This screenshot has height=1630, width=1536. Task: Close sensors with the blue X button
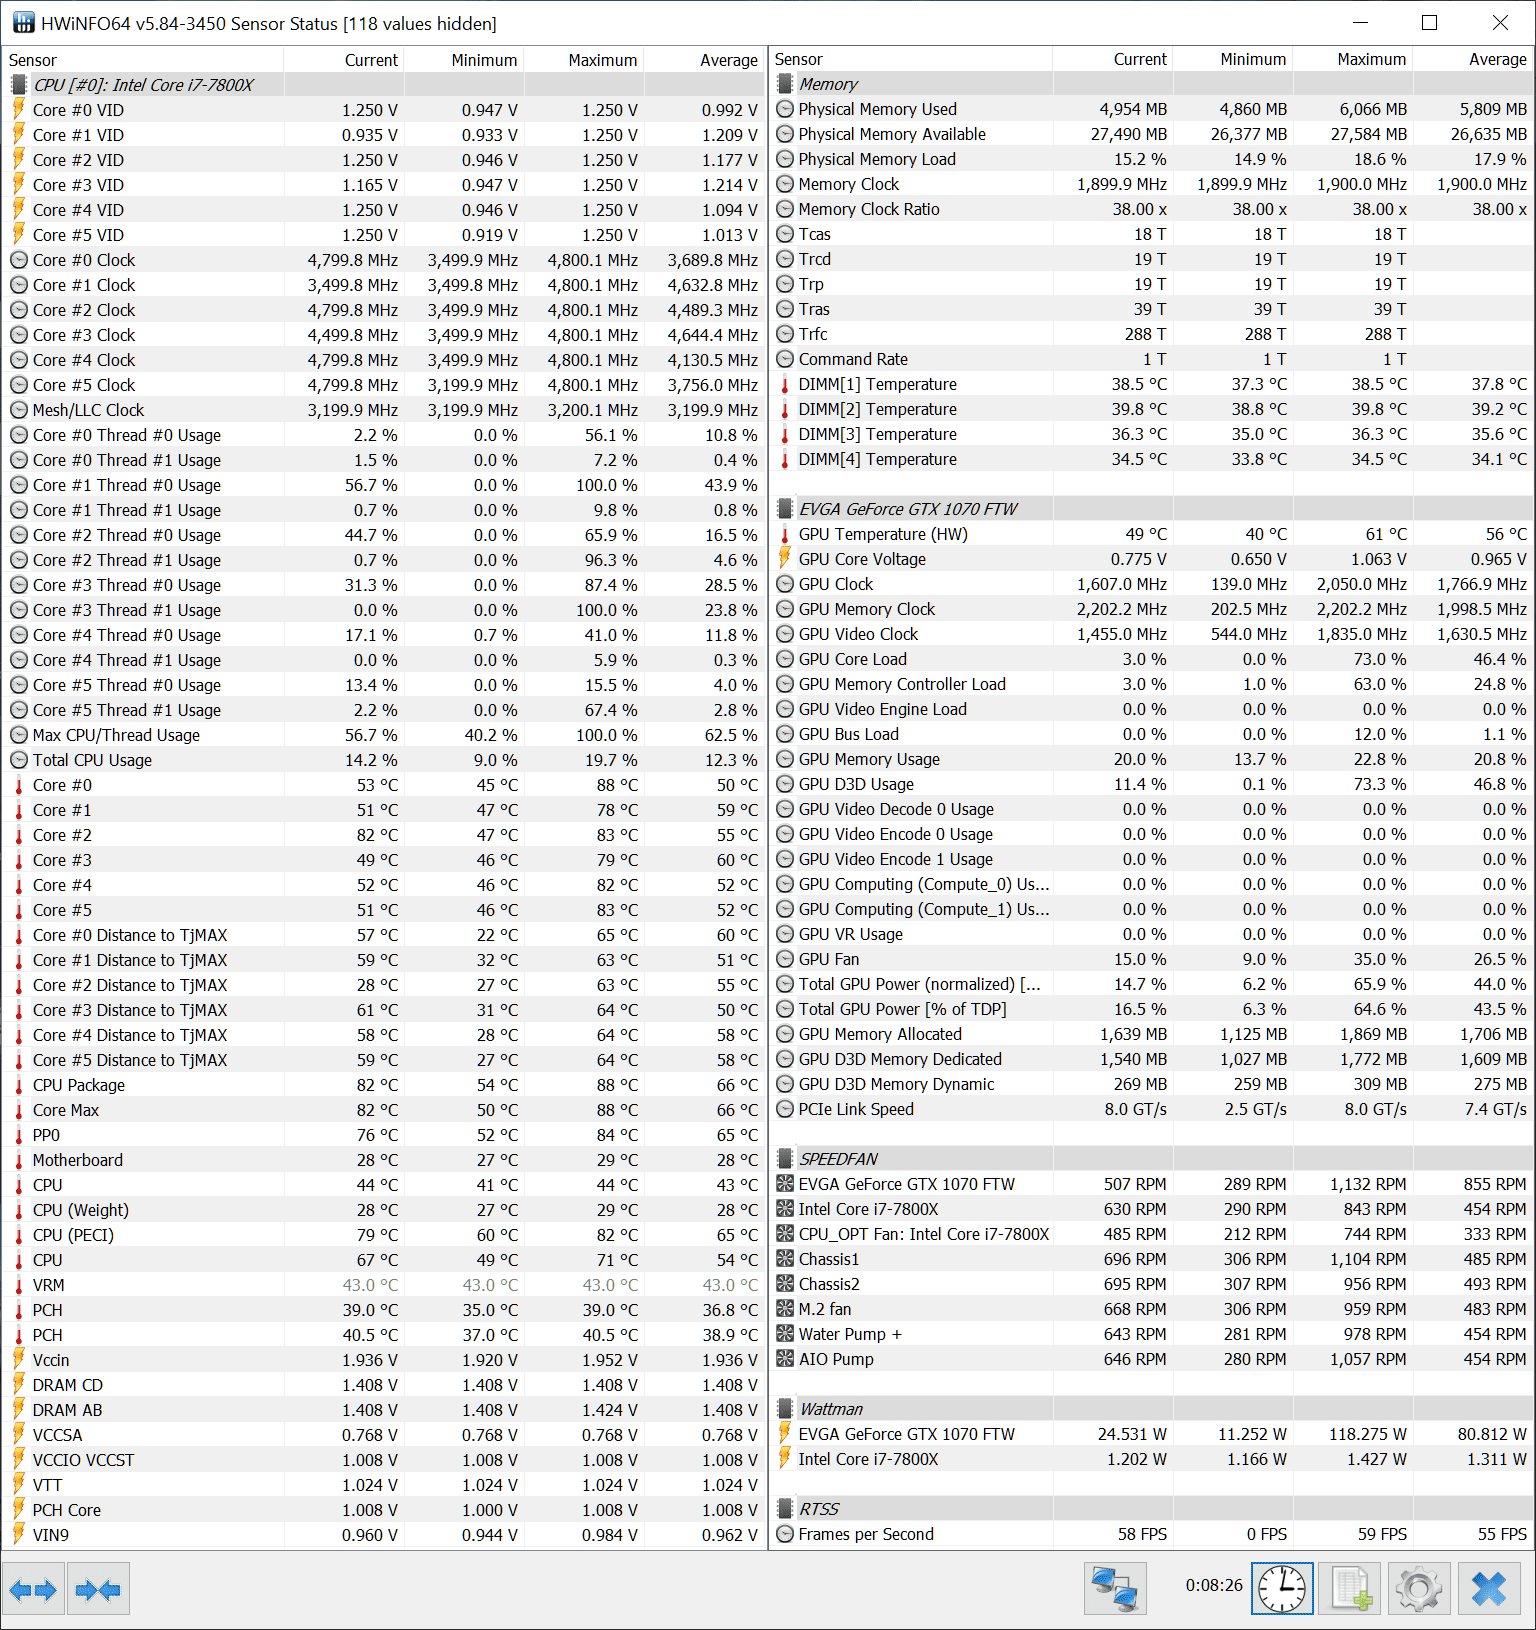1489,1589
